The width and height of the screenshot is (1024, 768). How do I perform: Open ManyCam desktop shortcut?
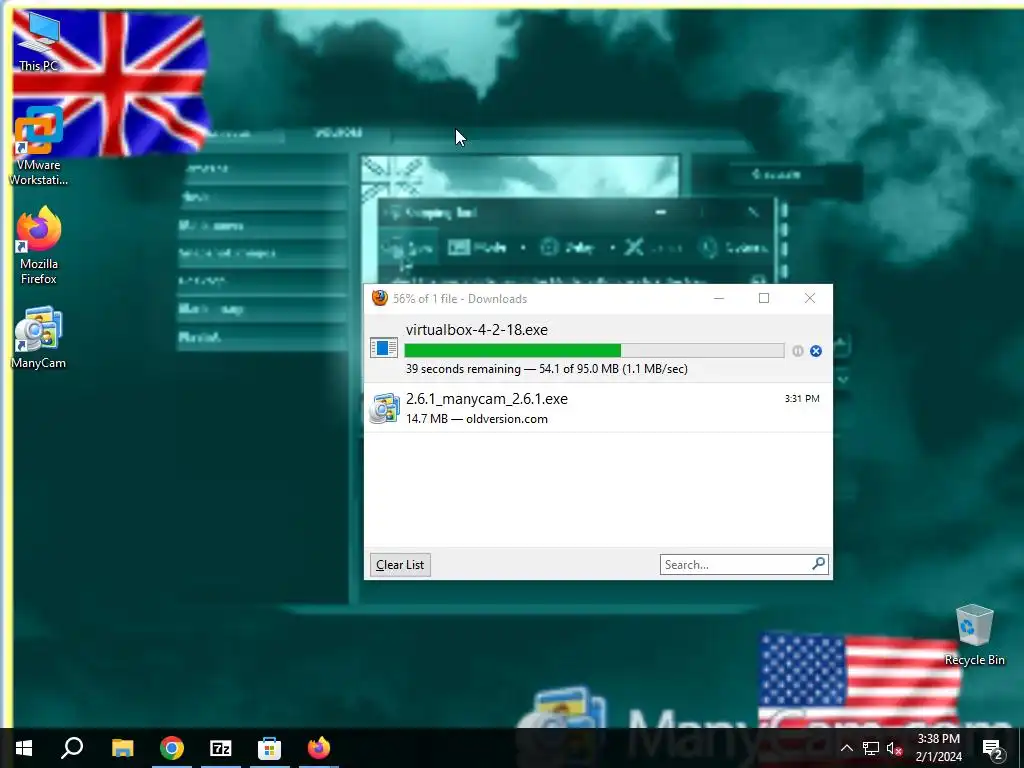click(39, 338)
